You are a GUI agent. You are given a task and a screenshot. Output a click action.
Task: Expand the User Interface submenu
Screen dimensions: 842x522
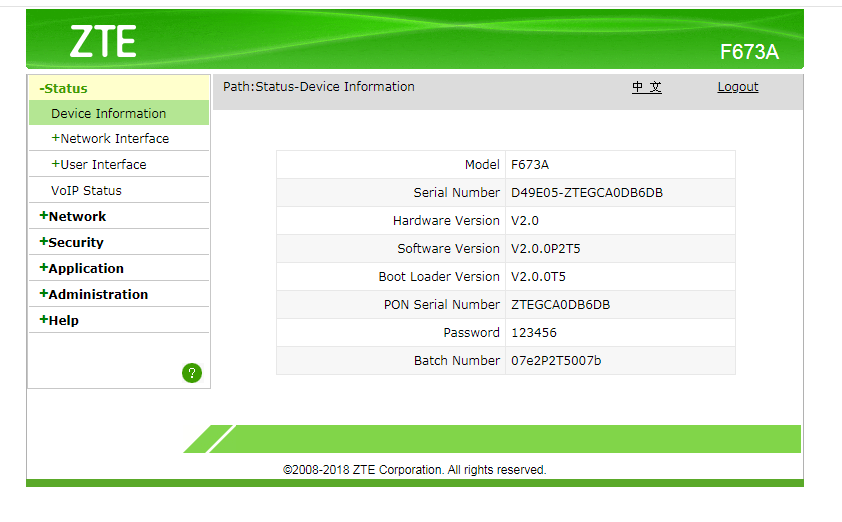pos(99,164)
